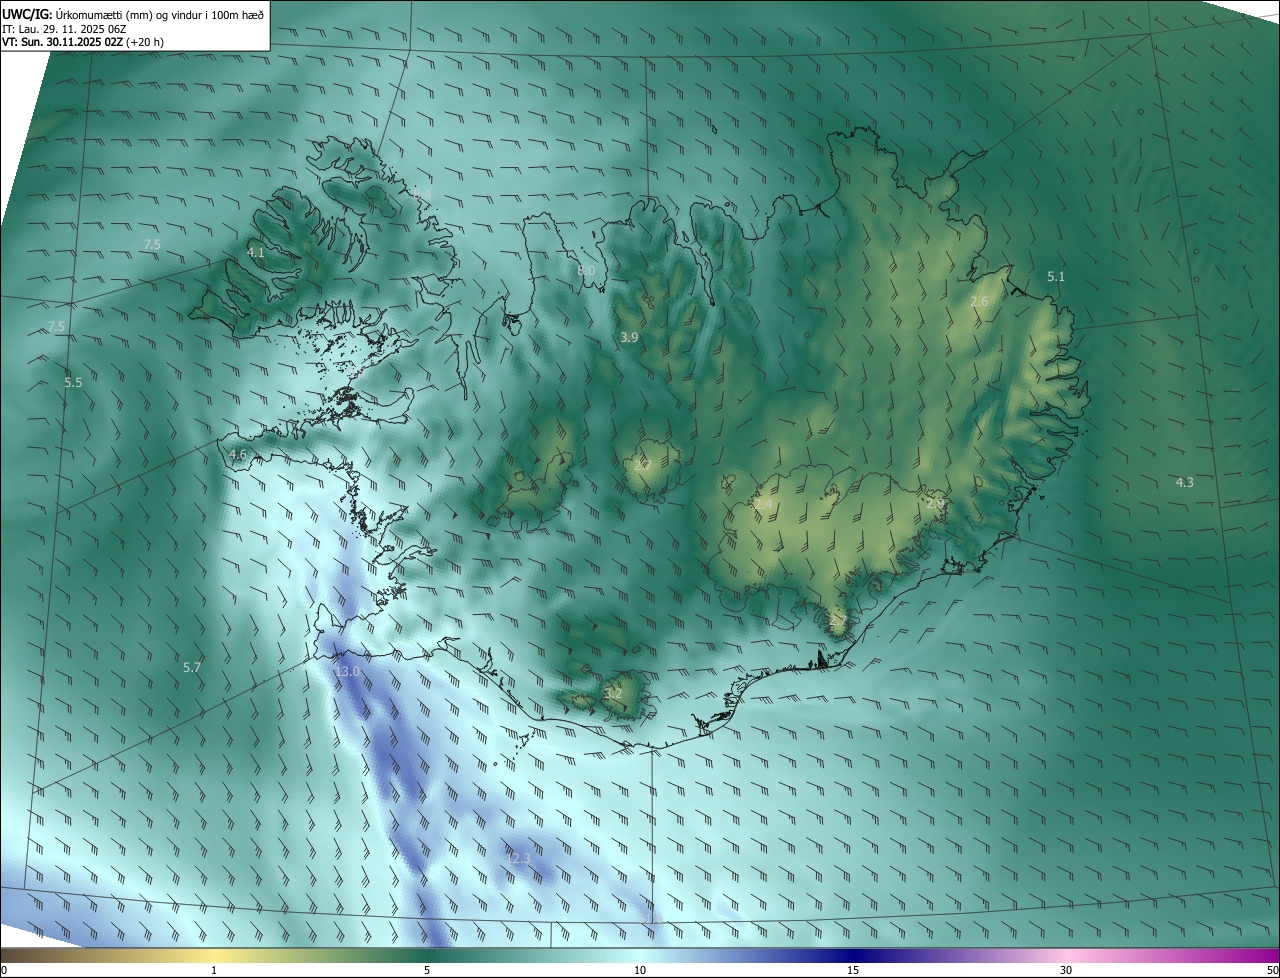The height and width of the screenshot is (978, 1280).
Task: Click the color scale tick label 15
Action: pos(853,970)
